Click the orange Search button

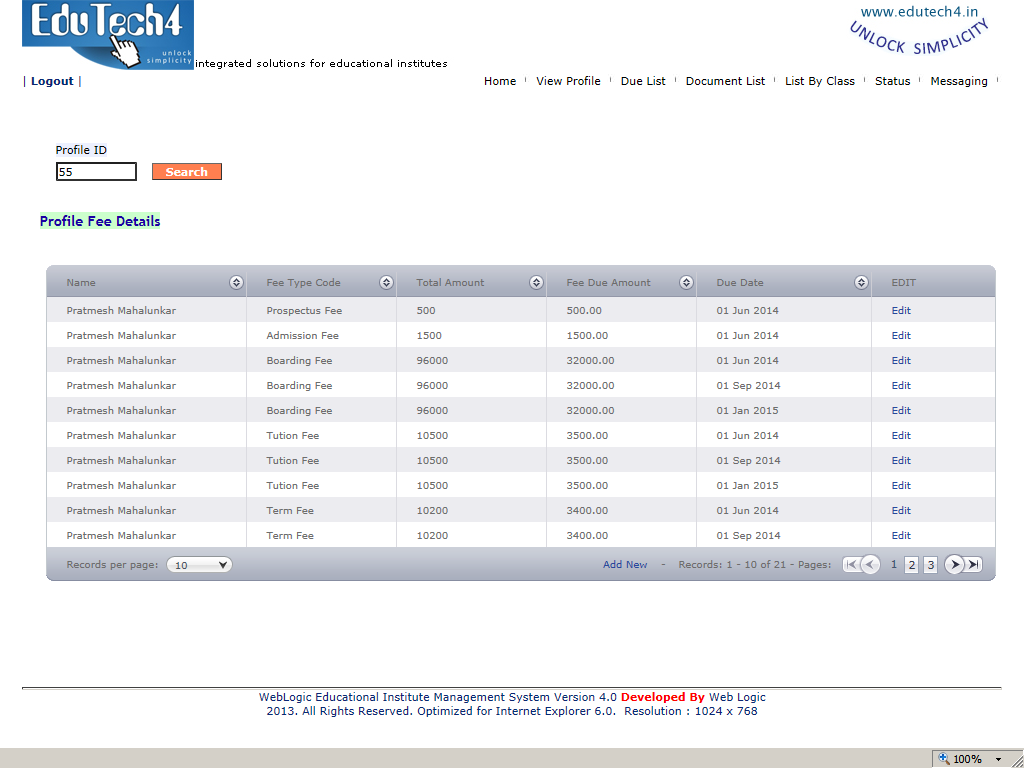(187, 171)
